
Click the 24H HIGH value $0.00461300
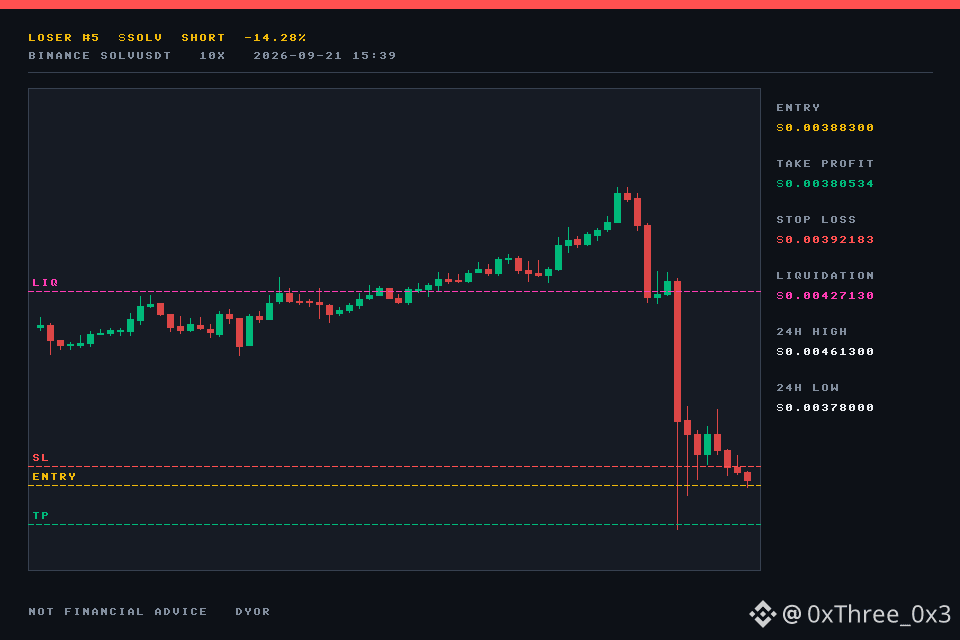825,352
